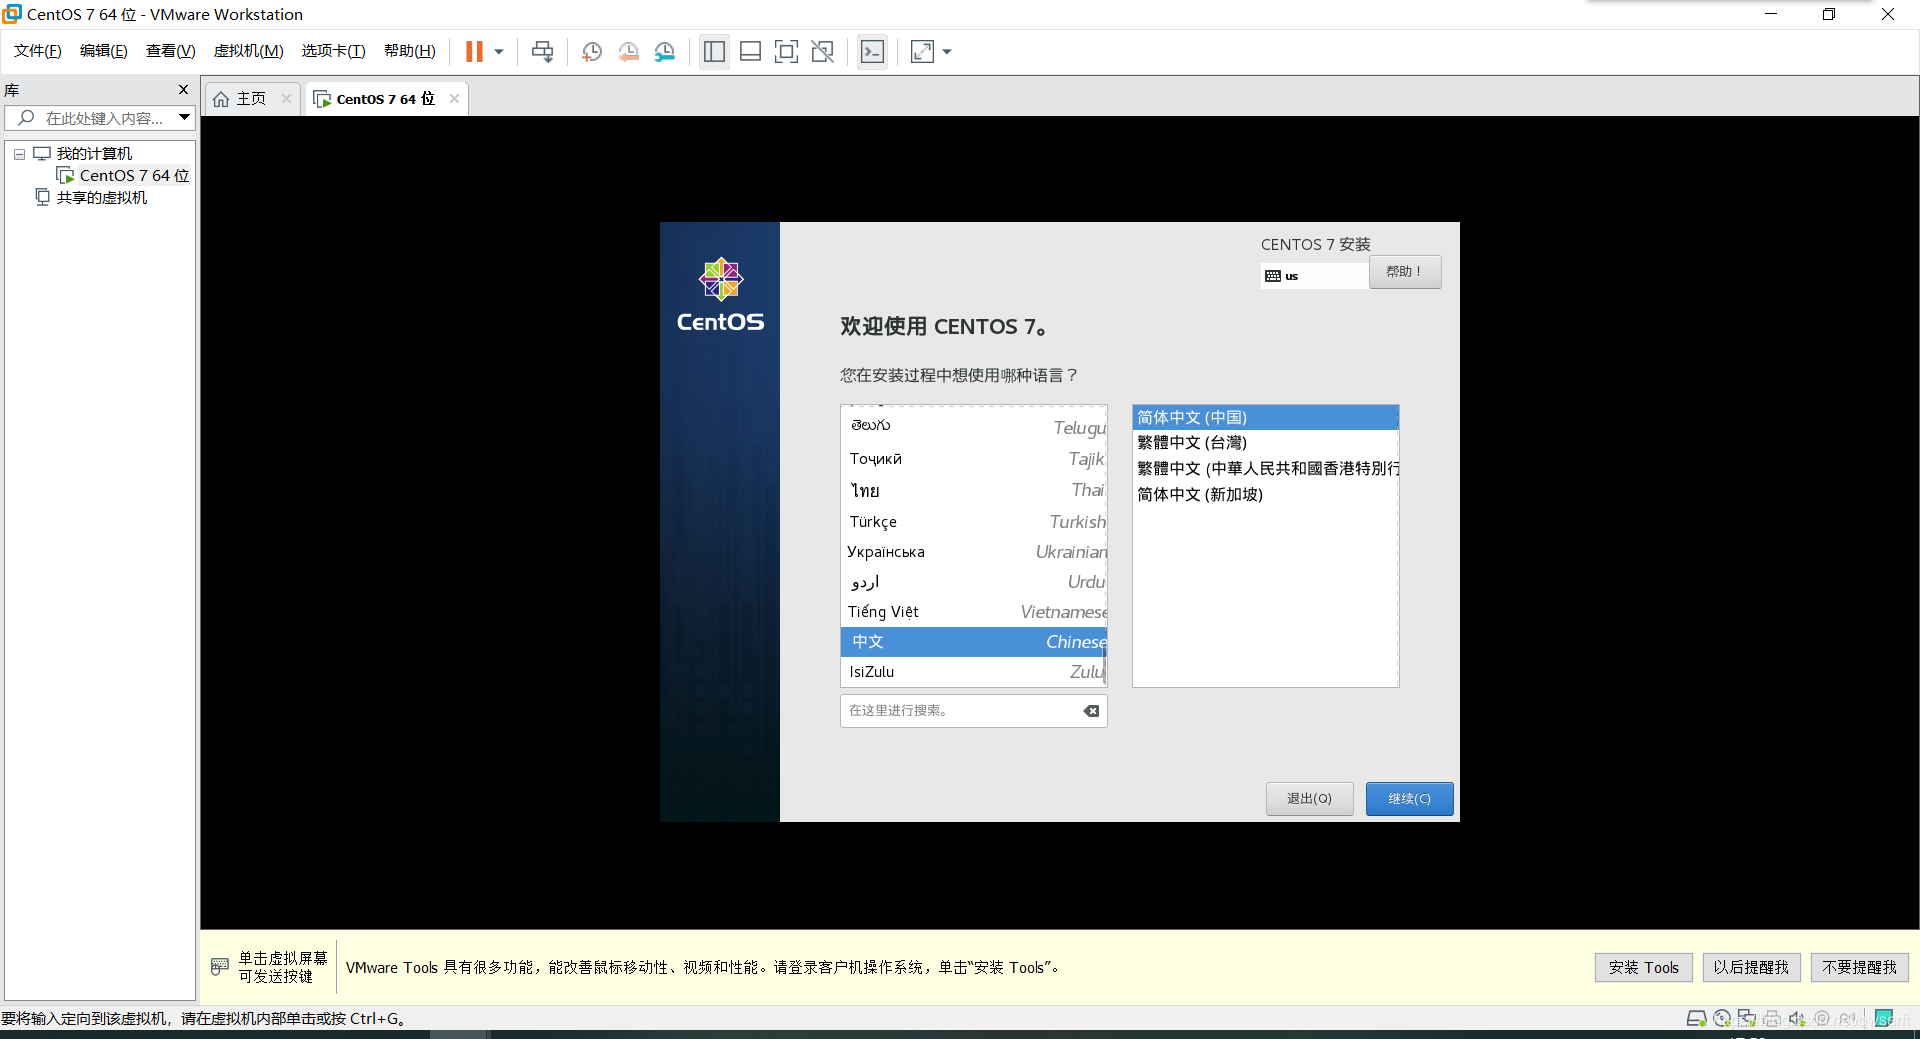
Task: Click the CD/DVD drive status icon
Action: [1722, 1019]
